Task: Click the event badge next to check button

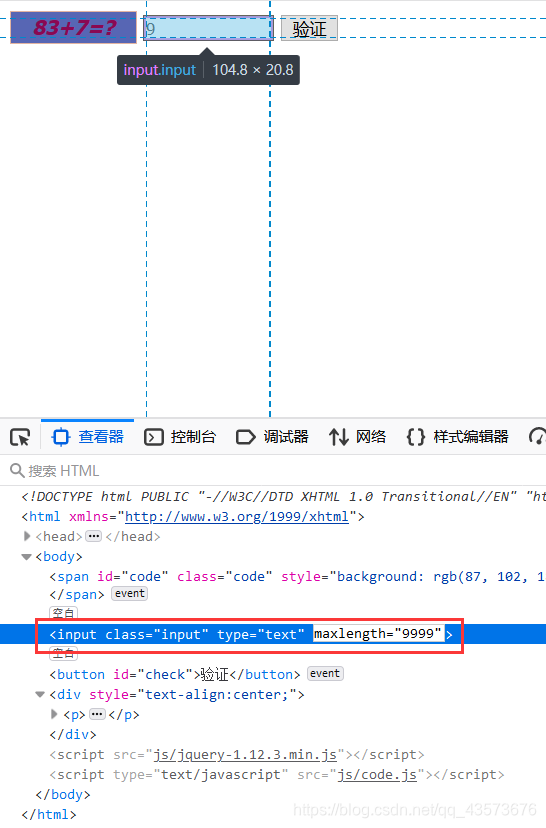Action: pyautogui.click(x=325, y=673)
